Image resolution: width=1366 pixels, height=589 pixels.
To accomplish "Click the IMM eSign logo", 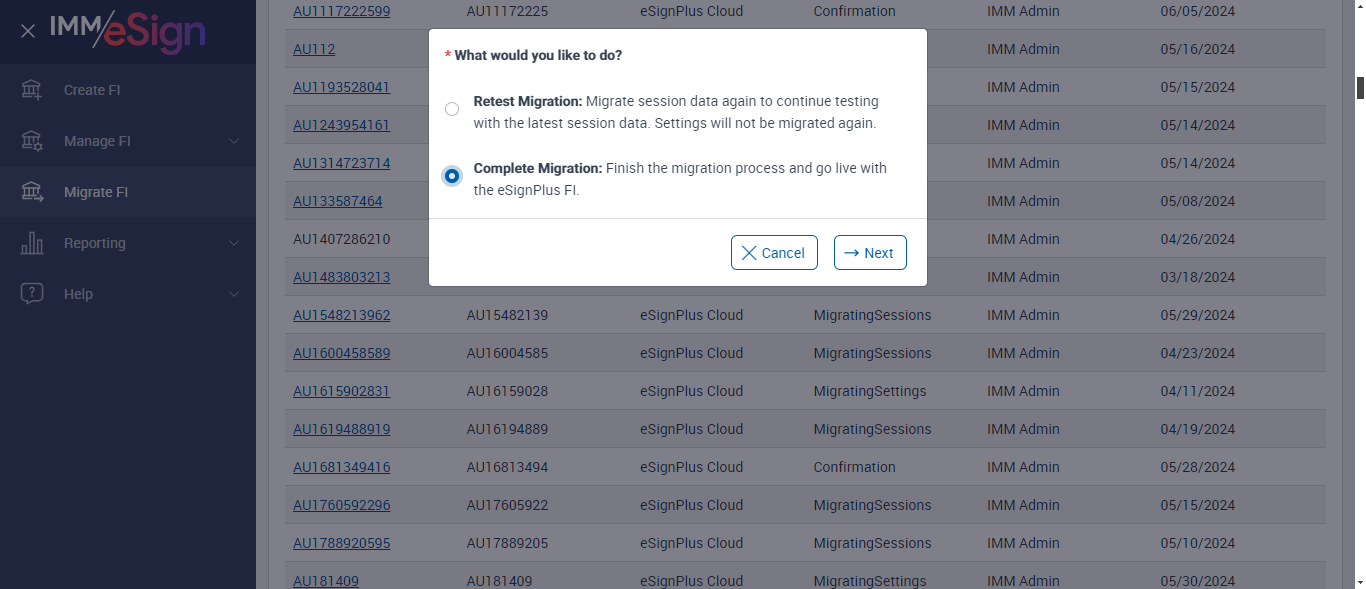I will [x=128, y=31].
